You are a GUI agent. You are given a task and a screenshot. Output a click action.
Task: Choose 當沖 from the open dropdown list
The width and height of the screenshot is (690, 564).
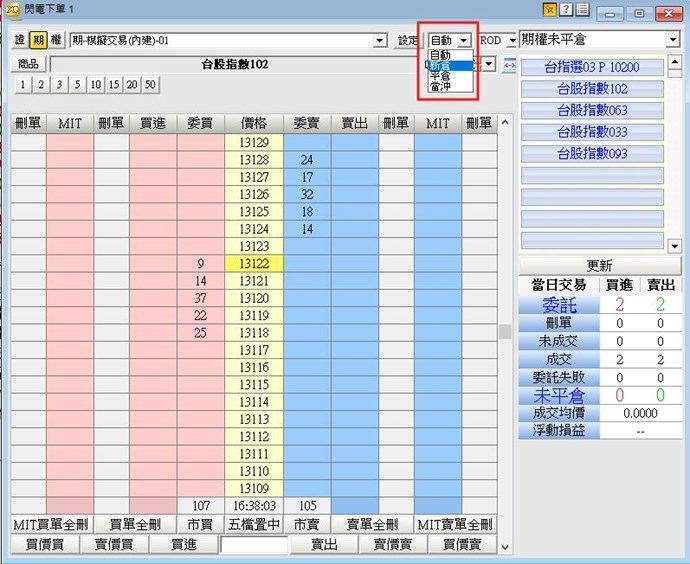pyautogui.click(x=441, y=87)
